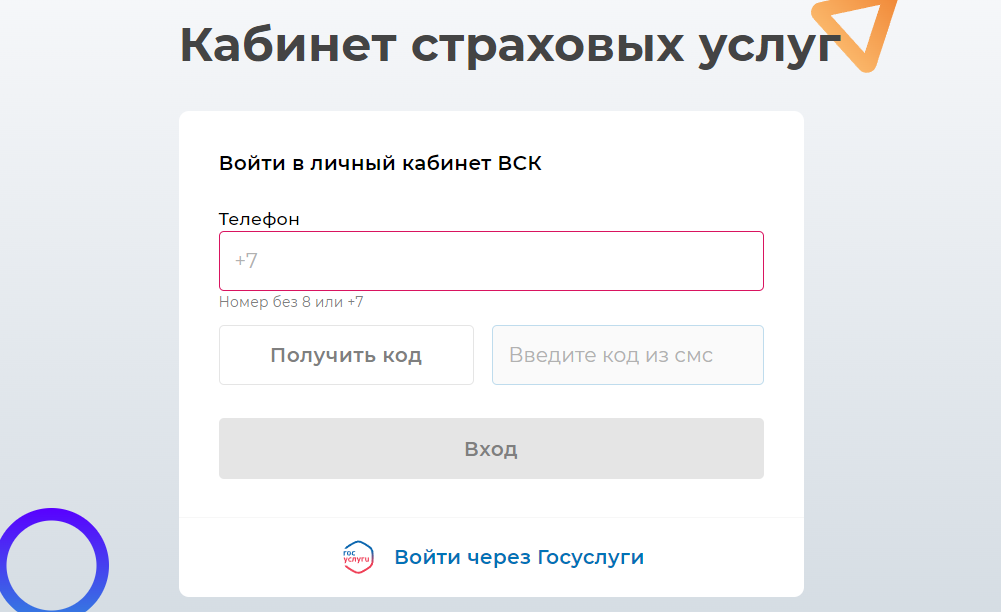The width and height of the screenshot is (1001, 612).
Task: Click the Кабинет страховых услуг page title
Action: [x=509, y=42]
